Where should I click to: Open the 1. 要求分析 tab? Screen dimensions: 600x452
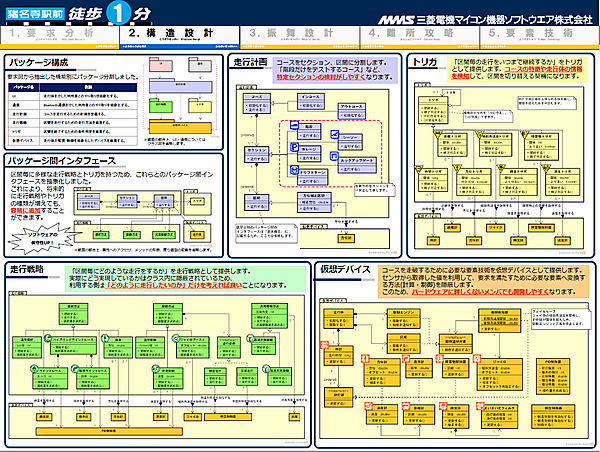[60, 35]
